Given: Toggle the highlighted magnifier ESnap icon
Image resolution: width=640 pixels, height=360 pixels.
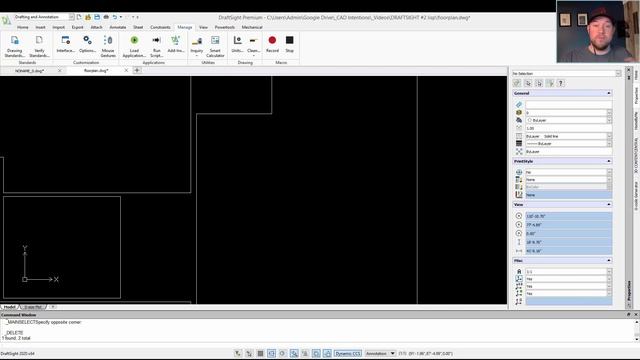Looking at the screenshot, I should click(294, 353).
